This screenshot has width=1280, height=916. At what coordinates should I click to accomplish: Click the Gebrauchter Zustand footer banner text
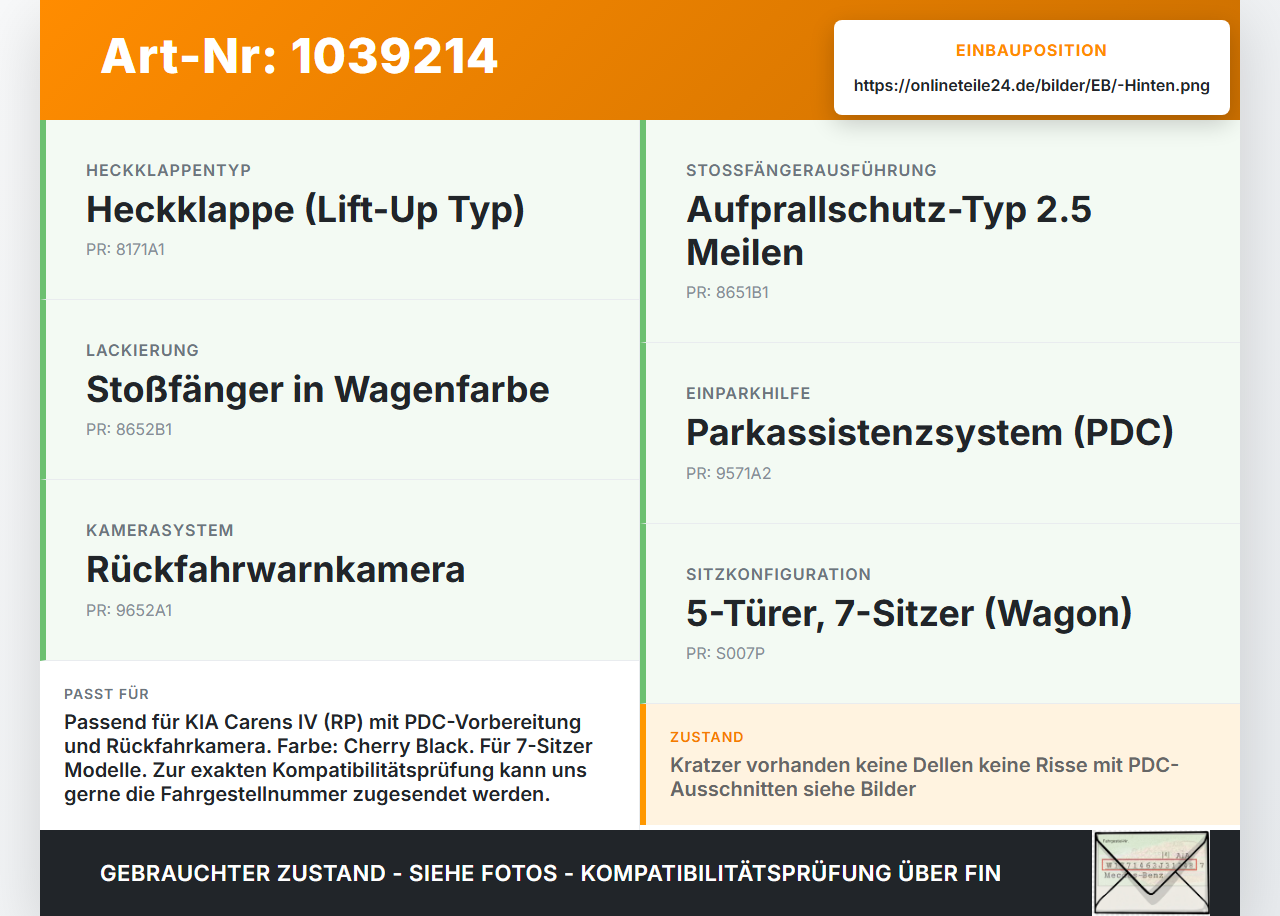(550, 873)
